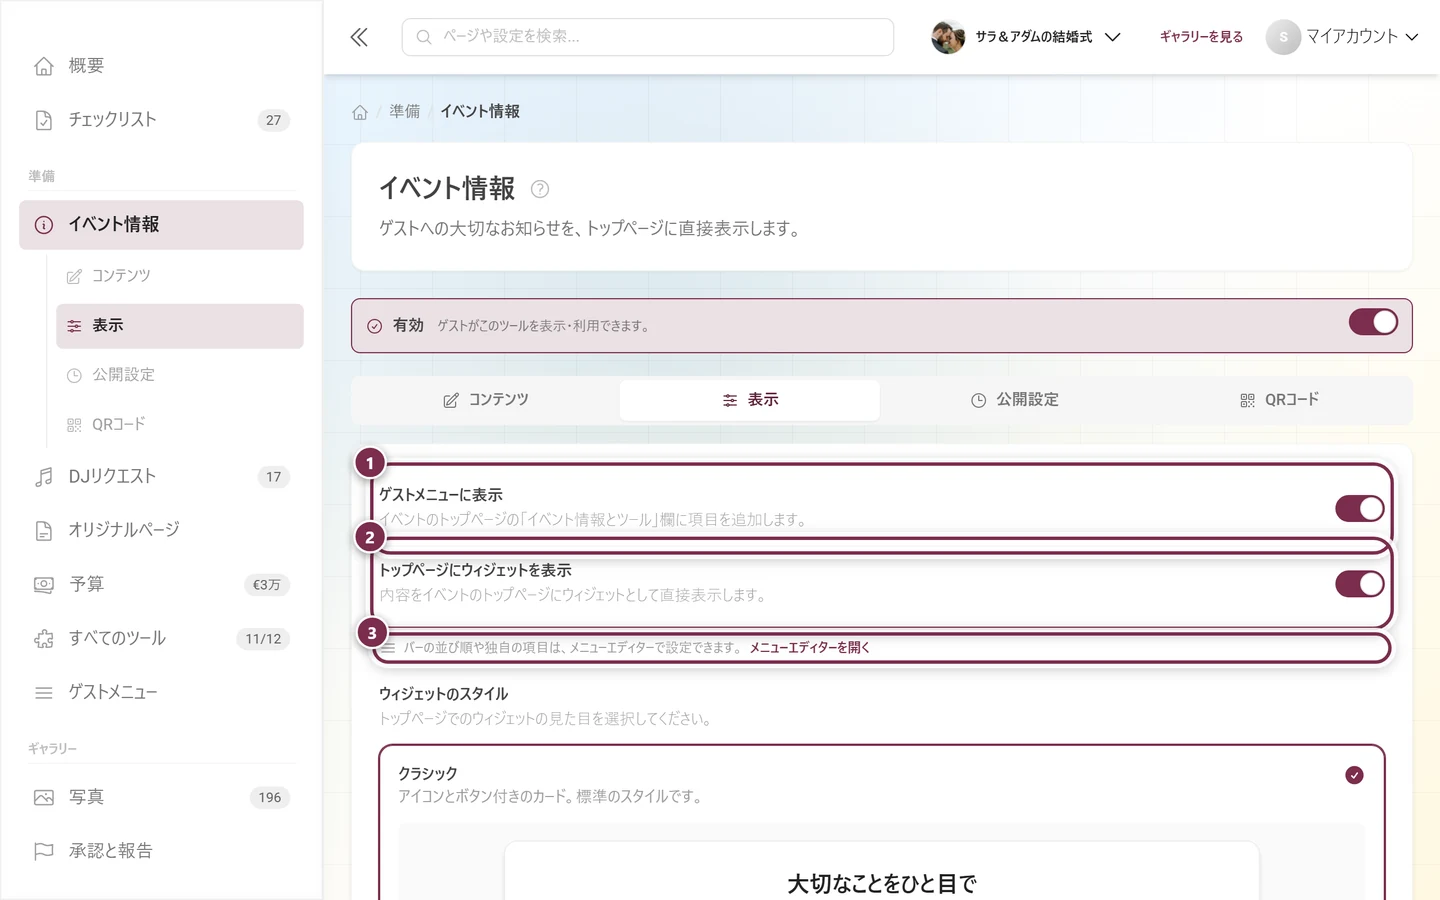The width and height of the screenshot is (1440, 900).
Task: Open ギャラリーを見る link
Action: pos(1201,37)
